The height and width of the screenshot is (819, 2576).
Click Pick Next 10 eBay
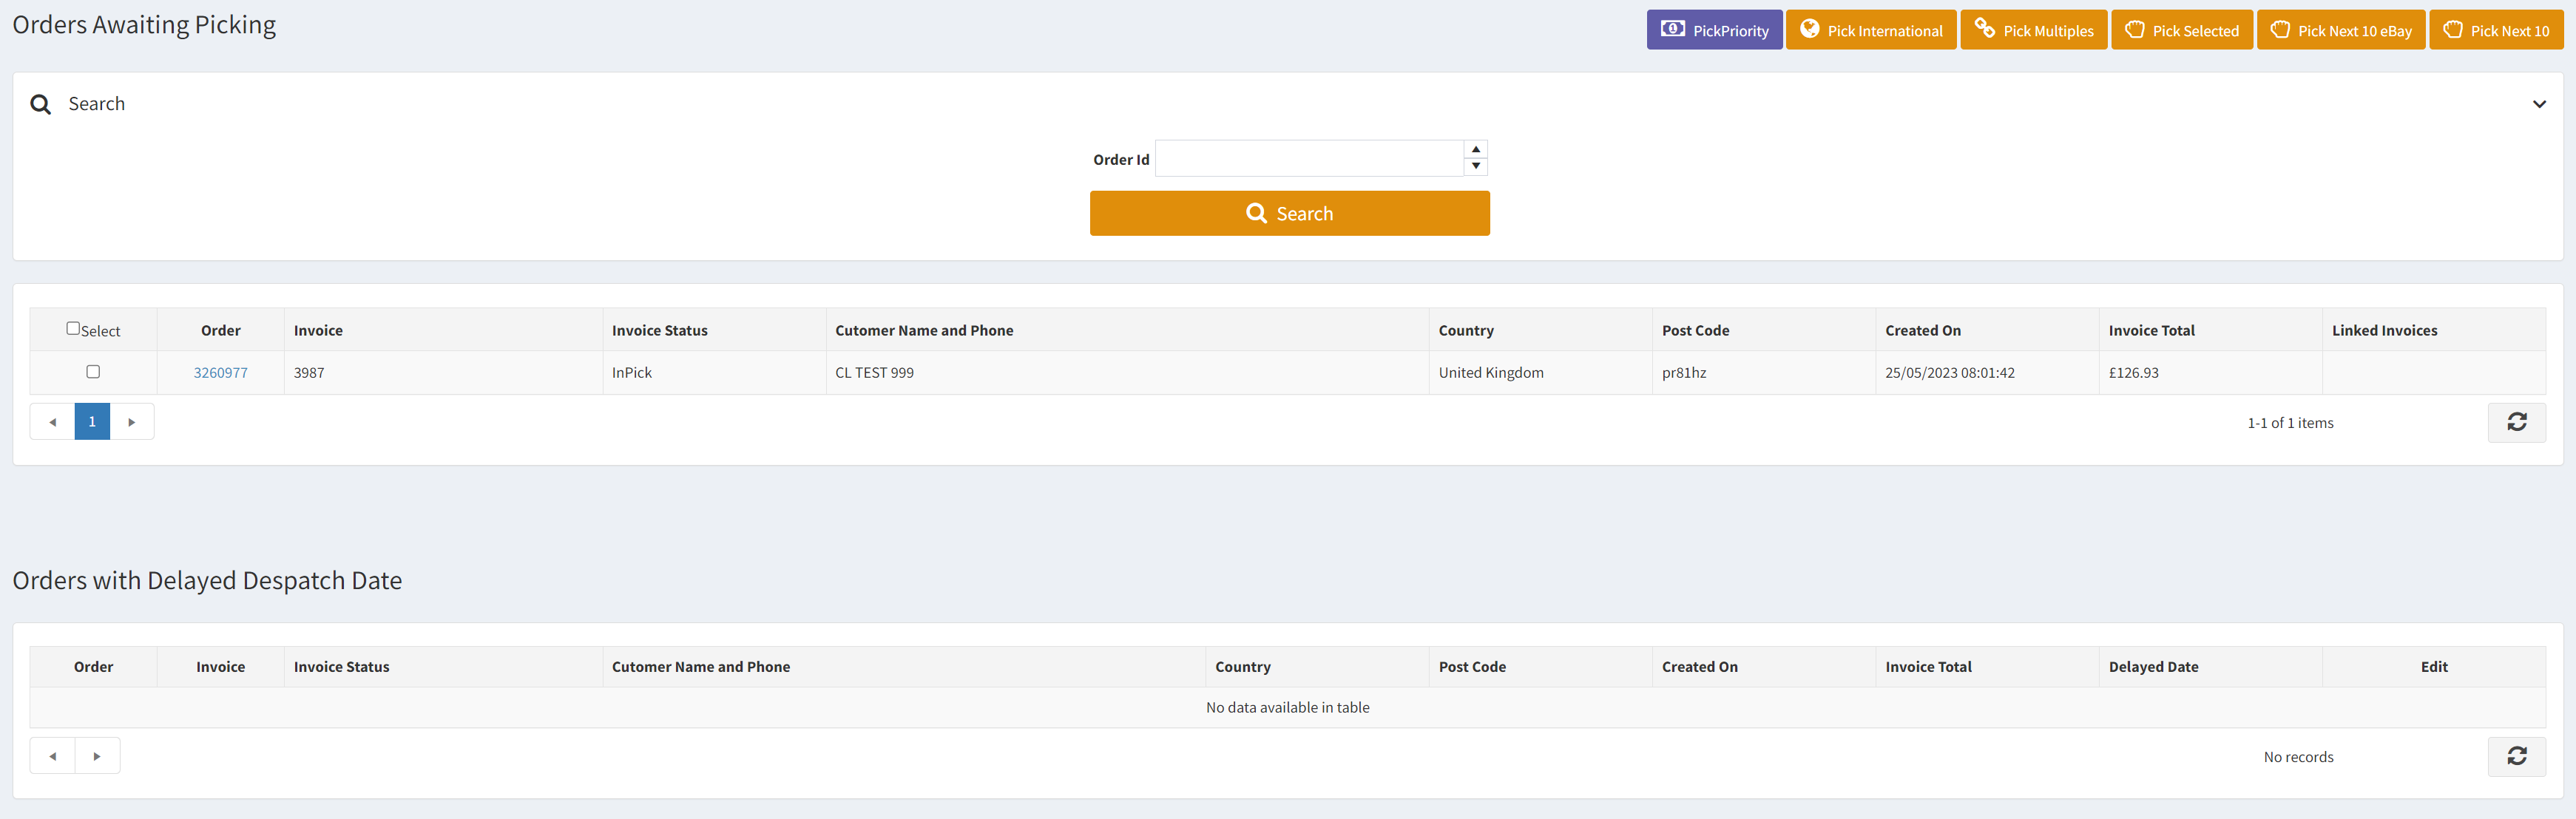pos(2341,29)
